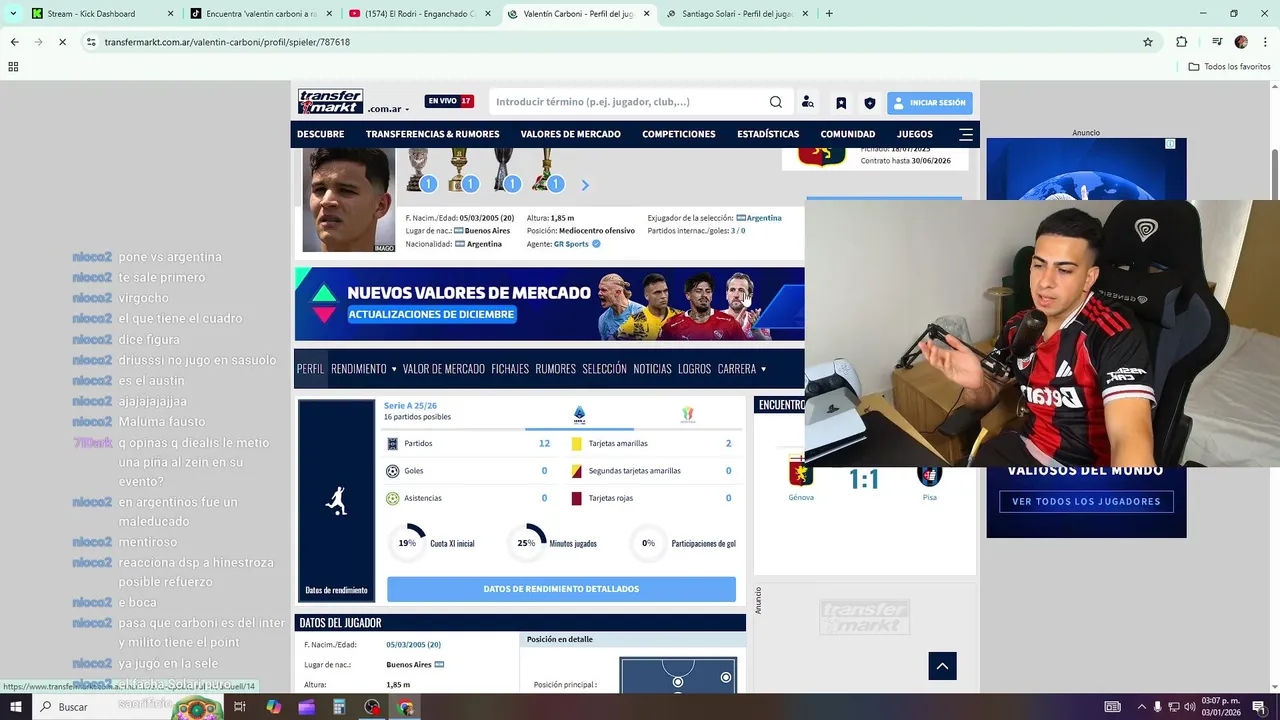Open Task View on the taskbar
This screenshot has height=720, width=1280.
[239, 707]
